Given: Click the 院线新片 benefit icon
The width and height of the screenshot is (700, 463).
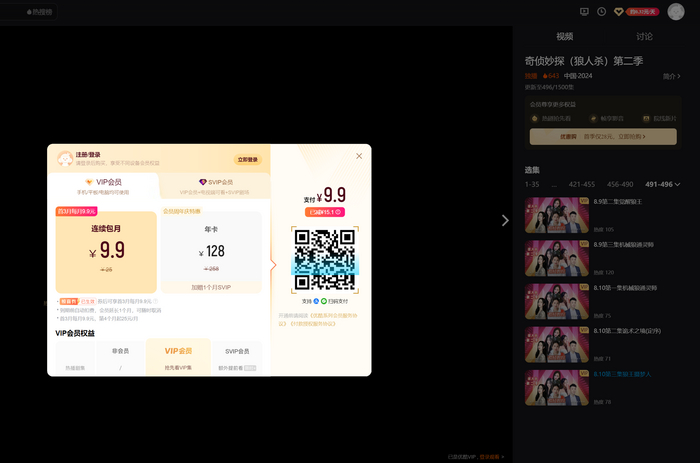Looking at the screenshot, I should pos(646,118).
